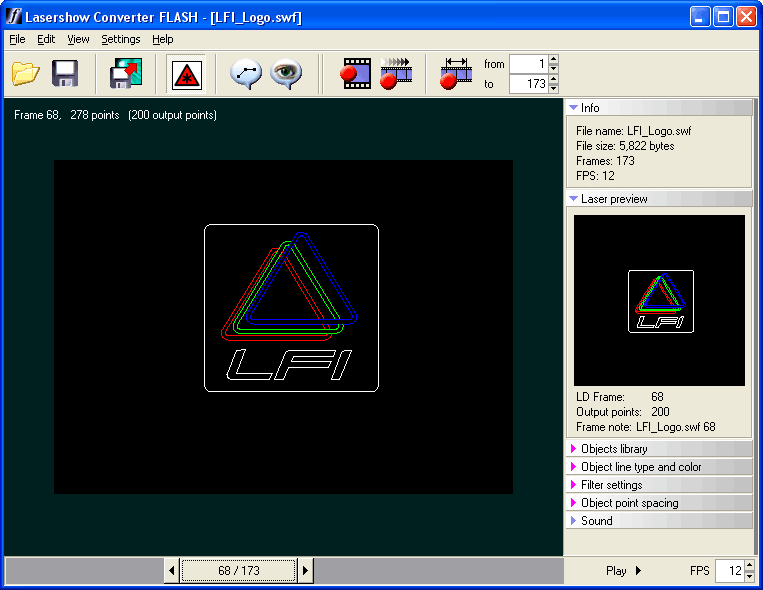Increase the 'to' value with up arrow

[x=553, y=79]
